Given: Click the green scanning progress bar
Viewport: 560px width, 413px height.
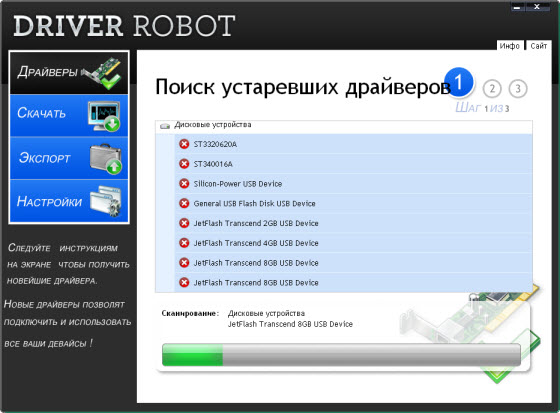Looking at the screenshot, I should click(341, 355).
